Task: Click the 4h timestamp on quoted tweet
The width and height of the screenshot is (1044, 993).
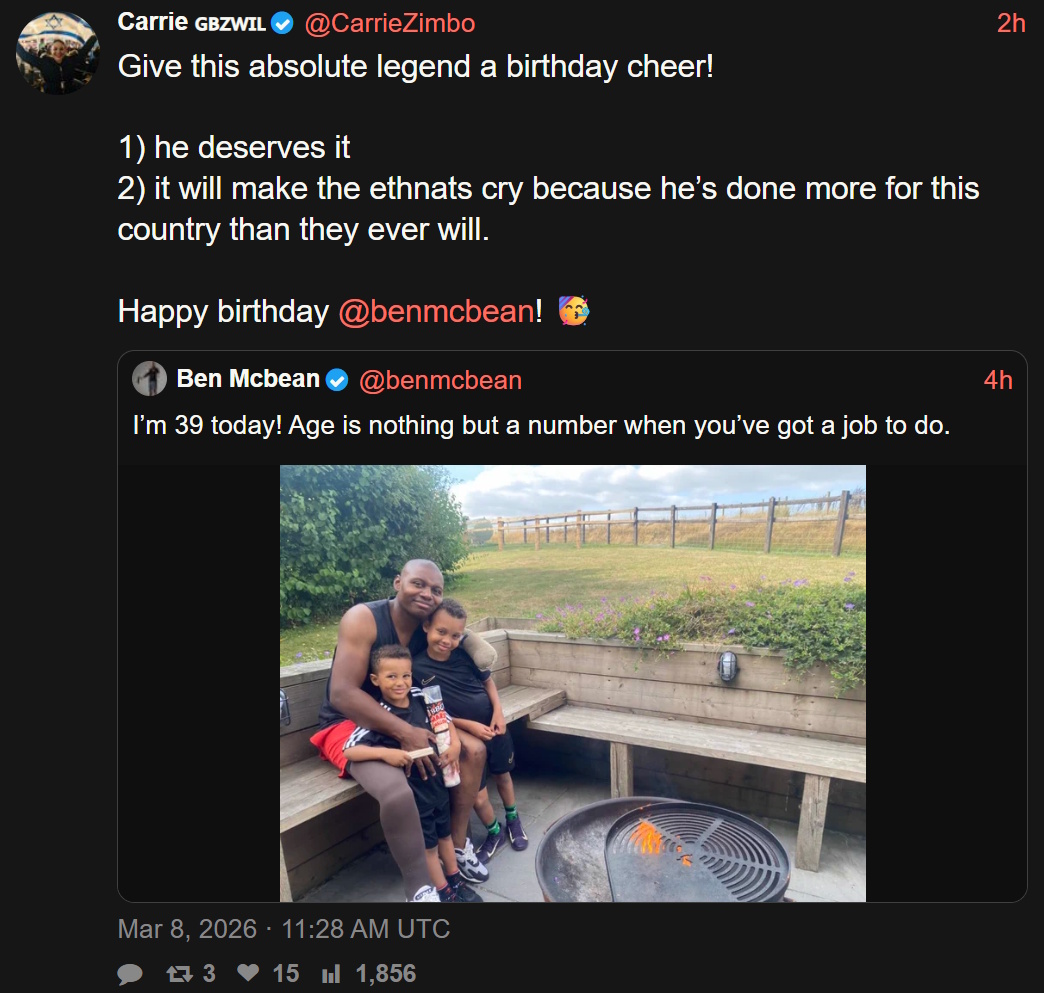Action: click(998, 380)
